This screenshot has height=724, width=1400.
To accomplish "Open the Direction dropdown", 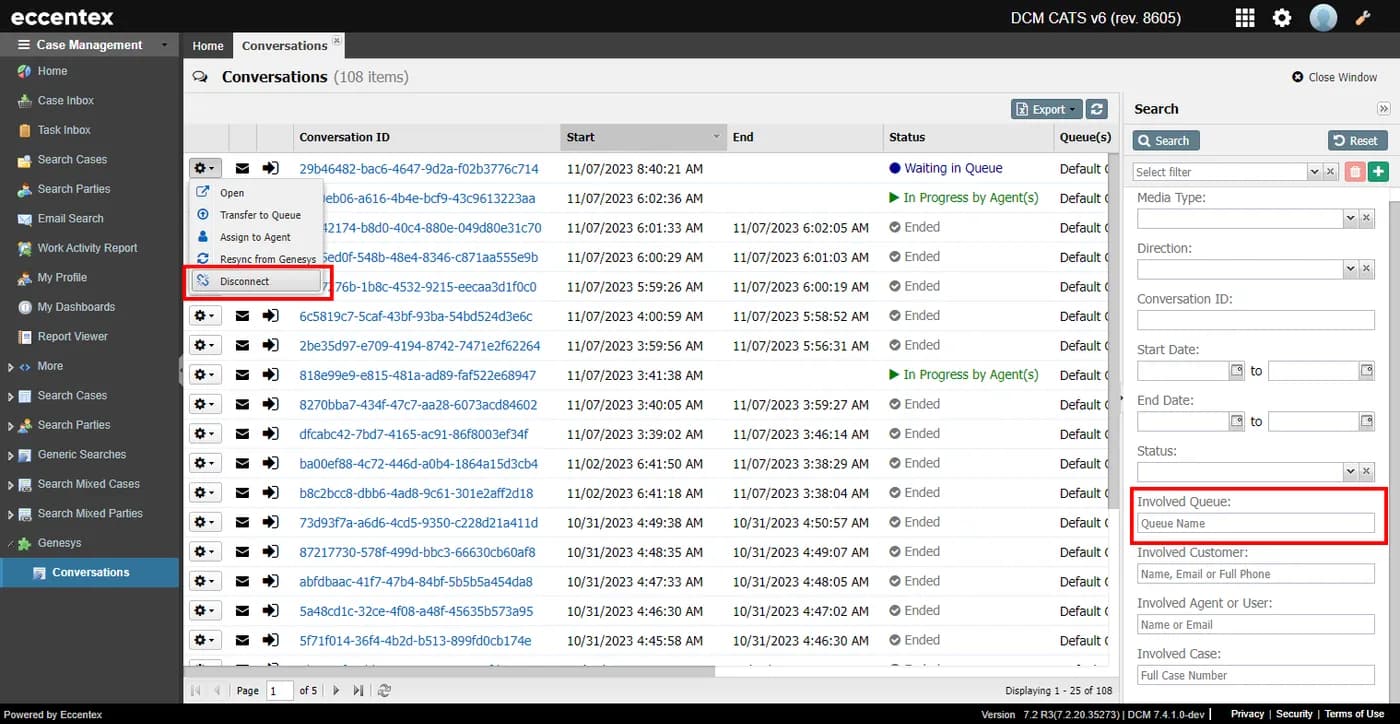I will tap(1350, 269).
